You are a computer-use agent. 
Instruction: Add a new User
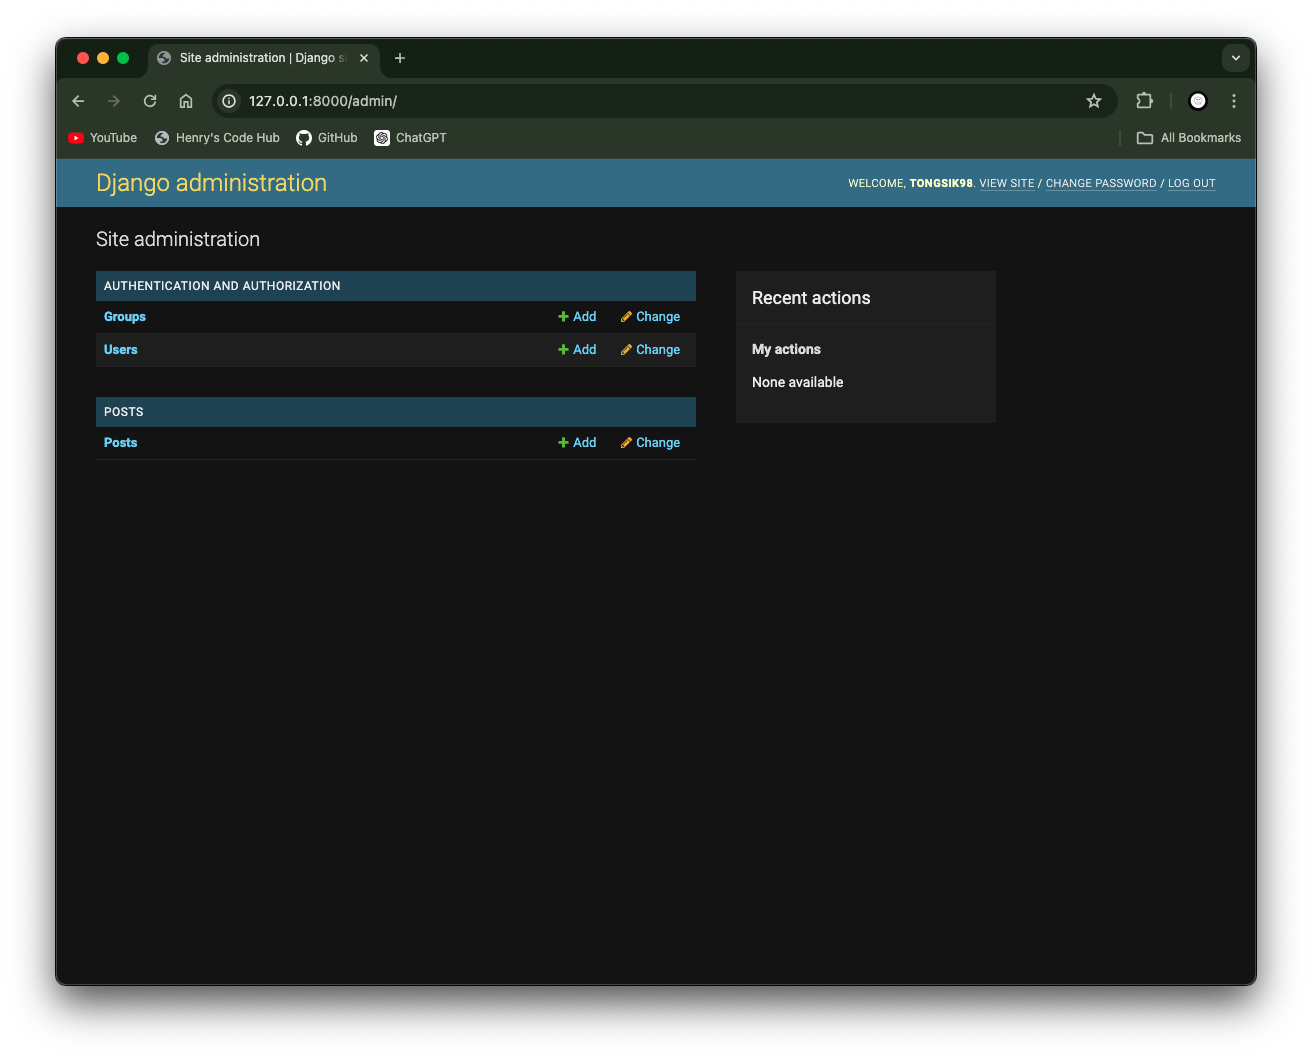tap(577, 350)
